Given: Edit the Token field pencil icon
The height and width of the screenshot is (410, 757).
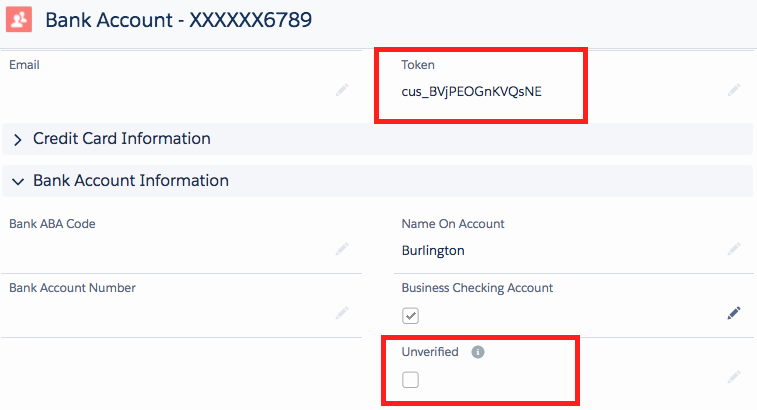Looking at the screenshot, I should [x=733, y=90].
